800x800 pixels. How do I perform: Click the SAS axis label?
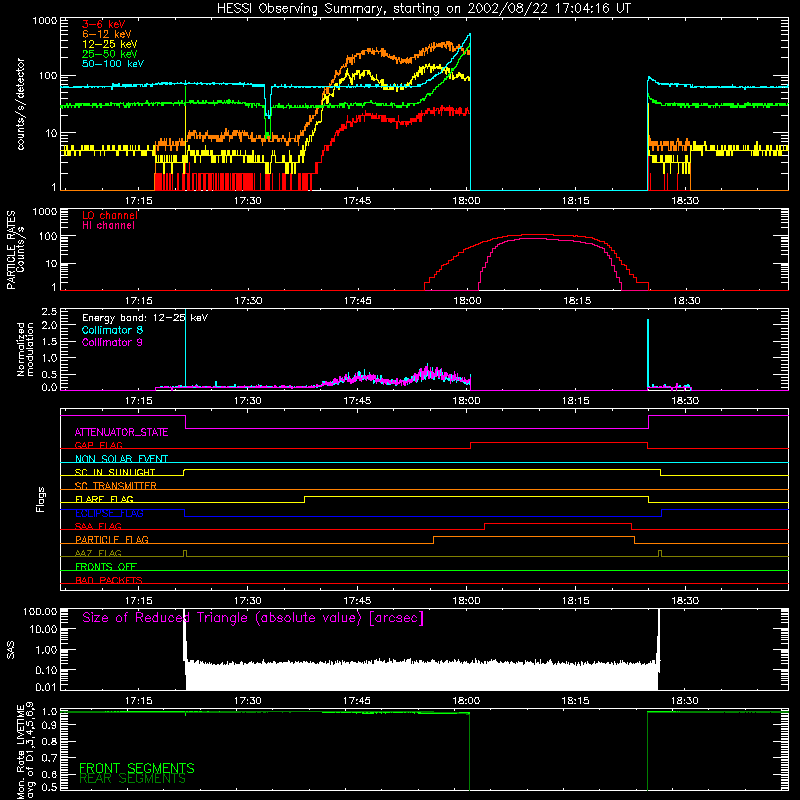(11, 650)
